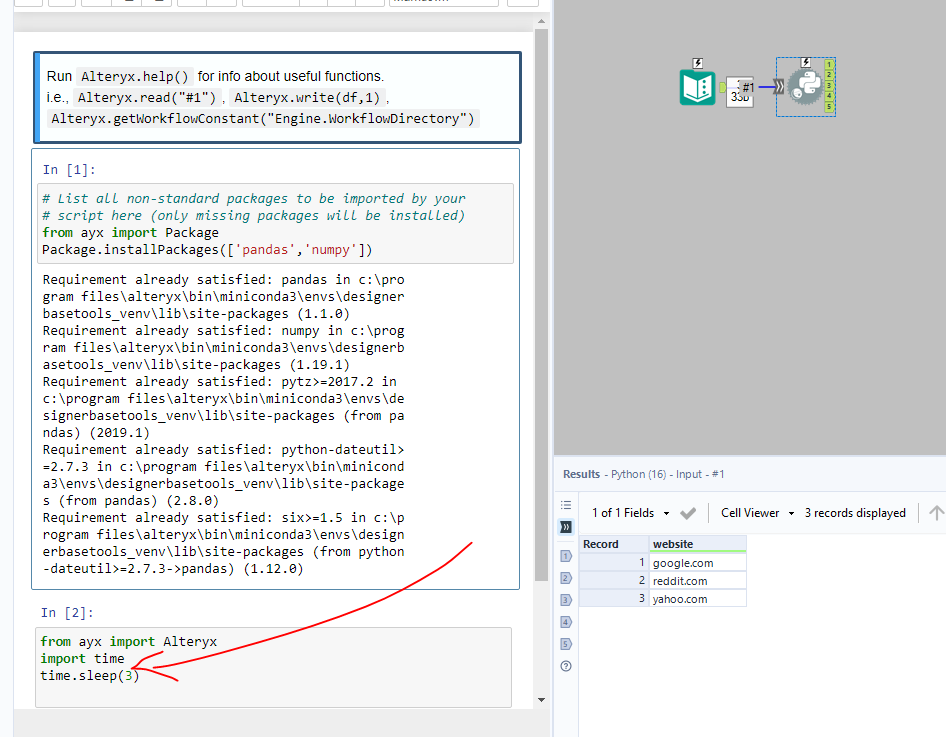Image resolution: width=946 pixels, height=737 pixels.
Task: Click into the In [1] code cell
Action: click(275, 224)
